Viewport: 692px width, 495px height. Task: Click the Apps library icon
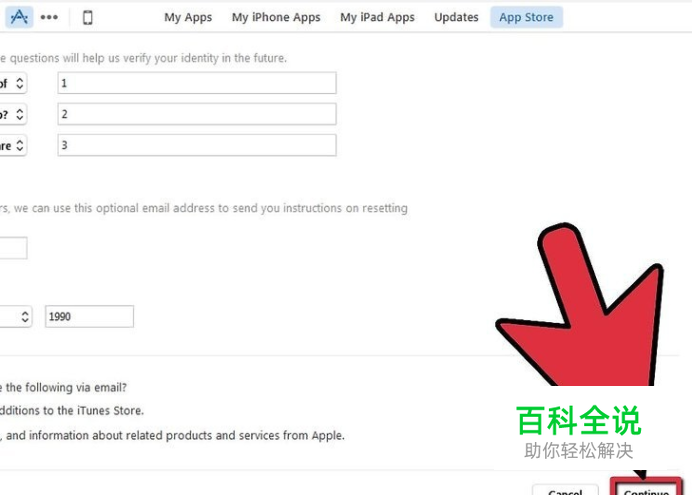(x=19, y=17)
